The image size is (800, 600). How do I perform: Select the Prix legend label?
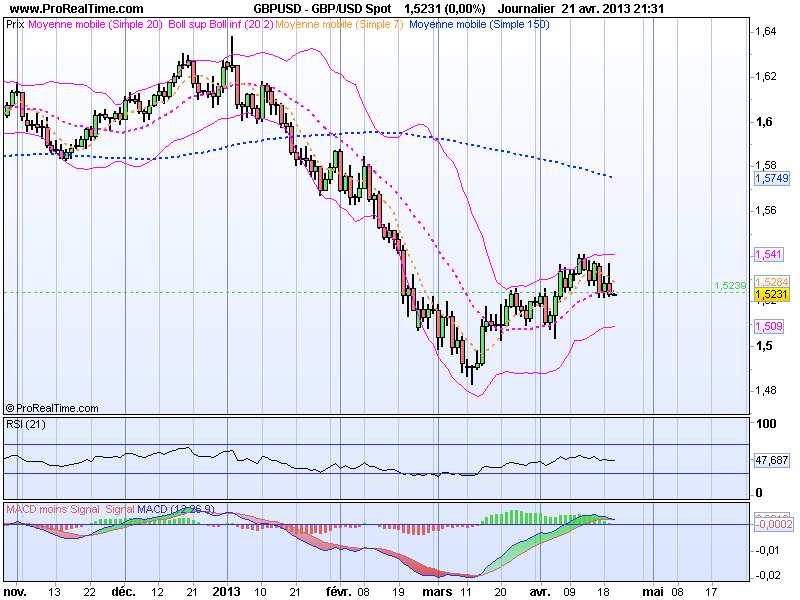pos(16,26)
